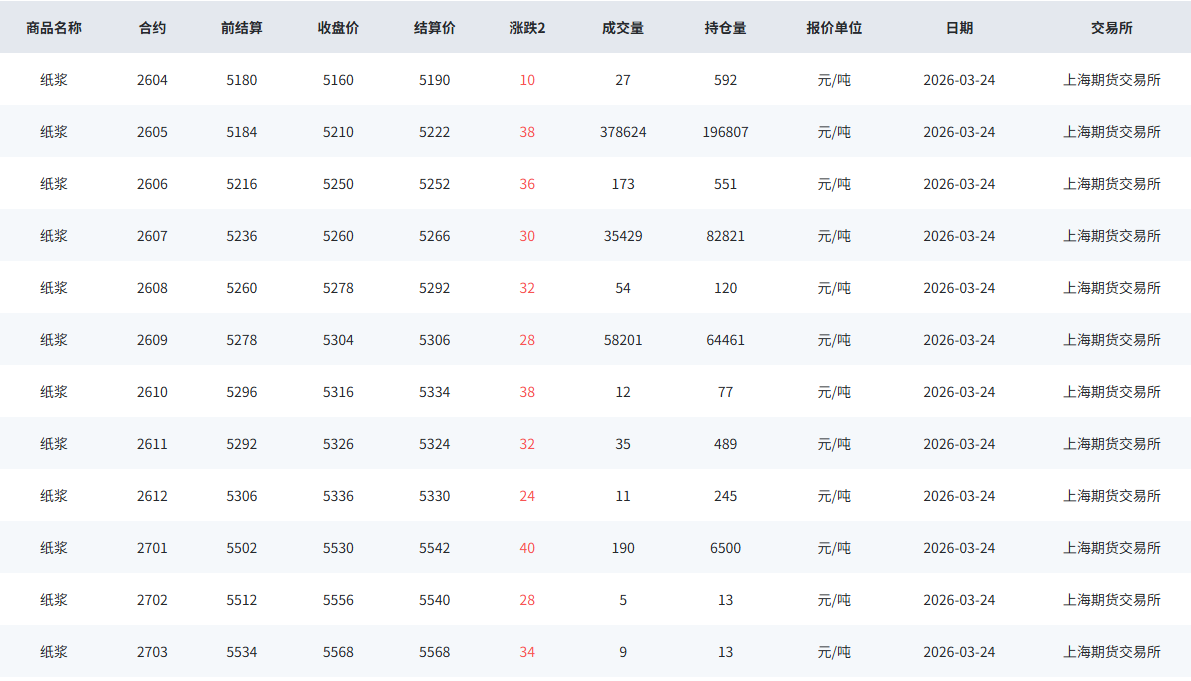
Task: Select the 378624 volume cell
Action: [623, 132]
